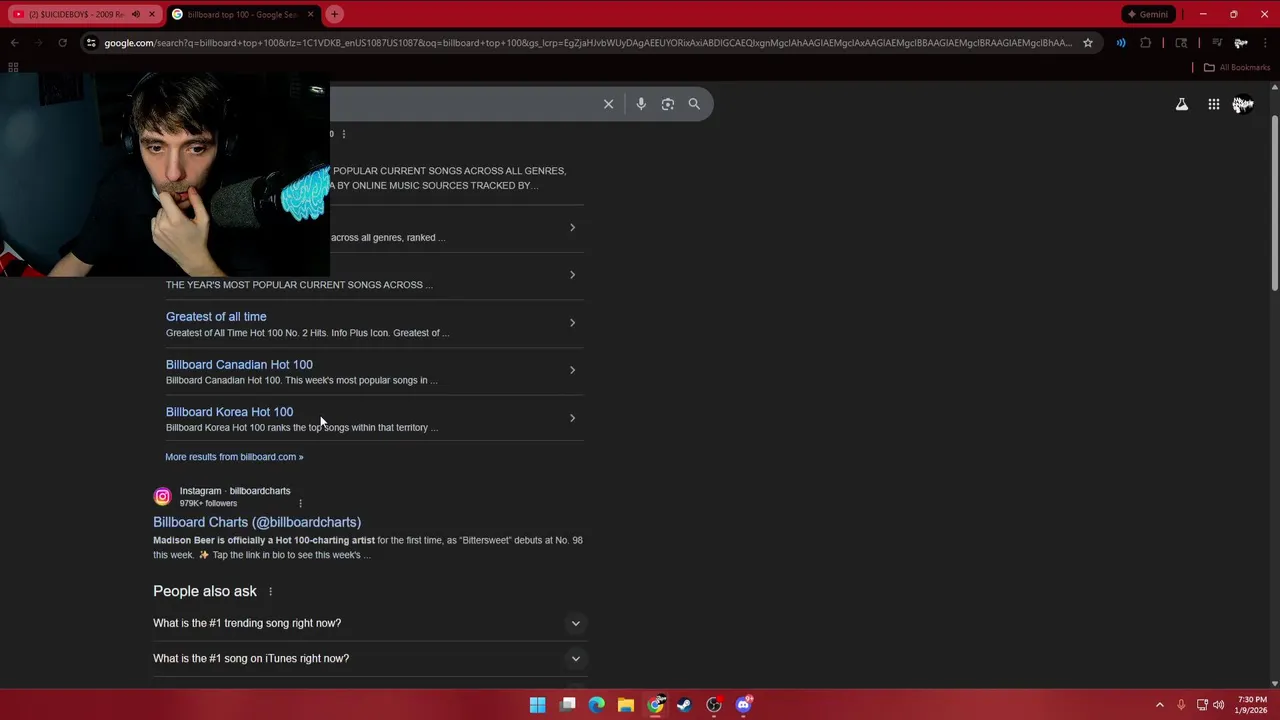Open the Chrome three-dot menu

(x=1264, y=43)
